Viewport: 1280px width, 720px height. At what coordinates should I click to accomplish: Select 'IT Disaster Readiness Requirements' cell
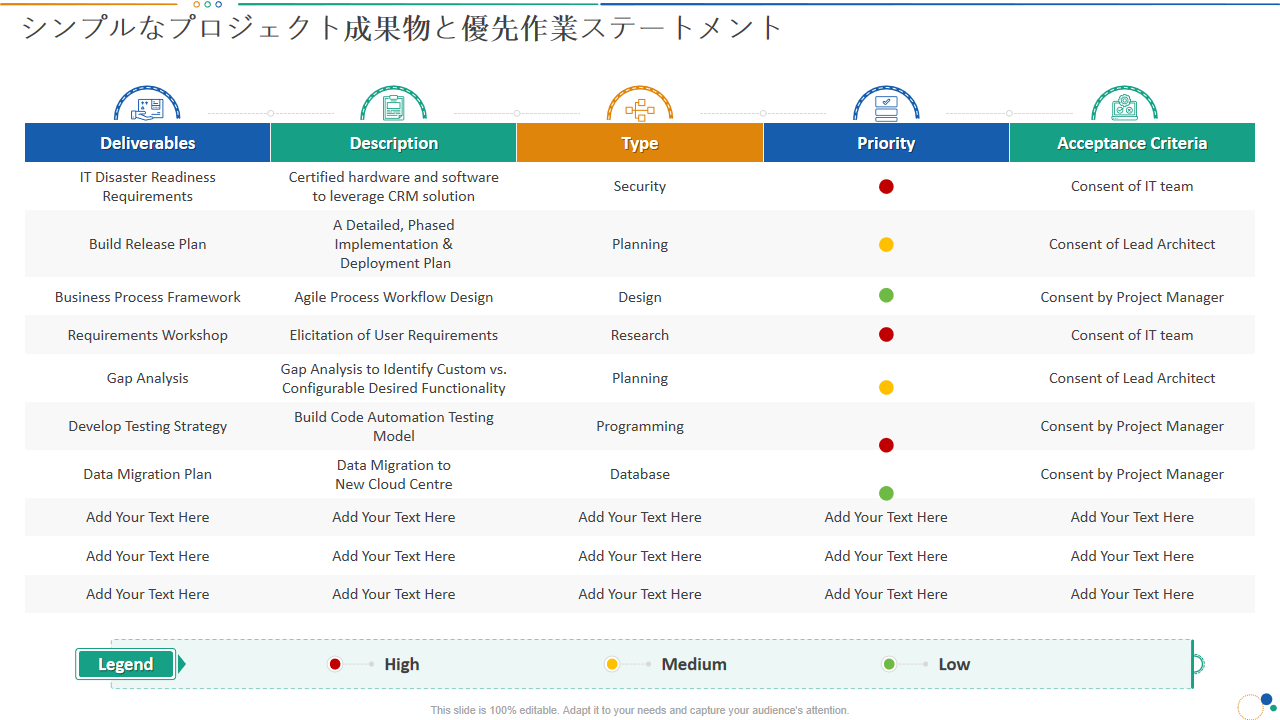click(148, 186)
